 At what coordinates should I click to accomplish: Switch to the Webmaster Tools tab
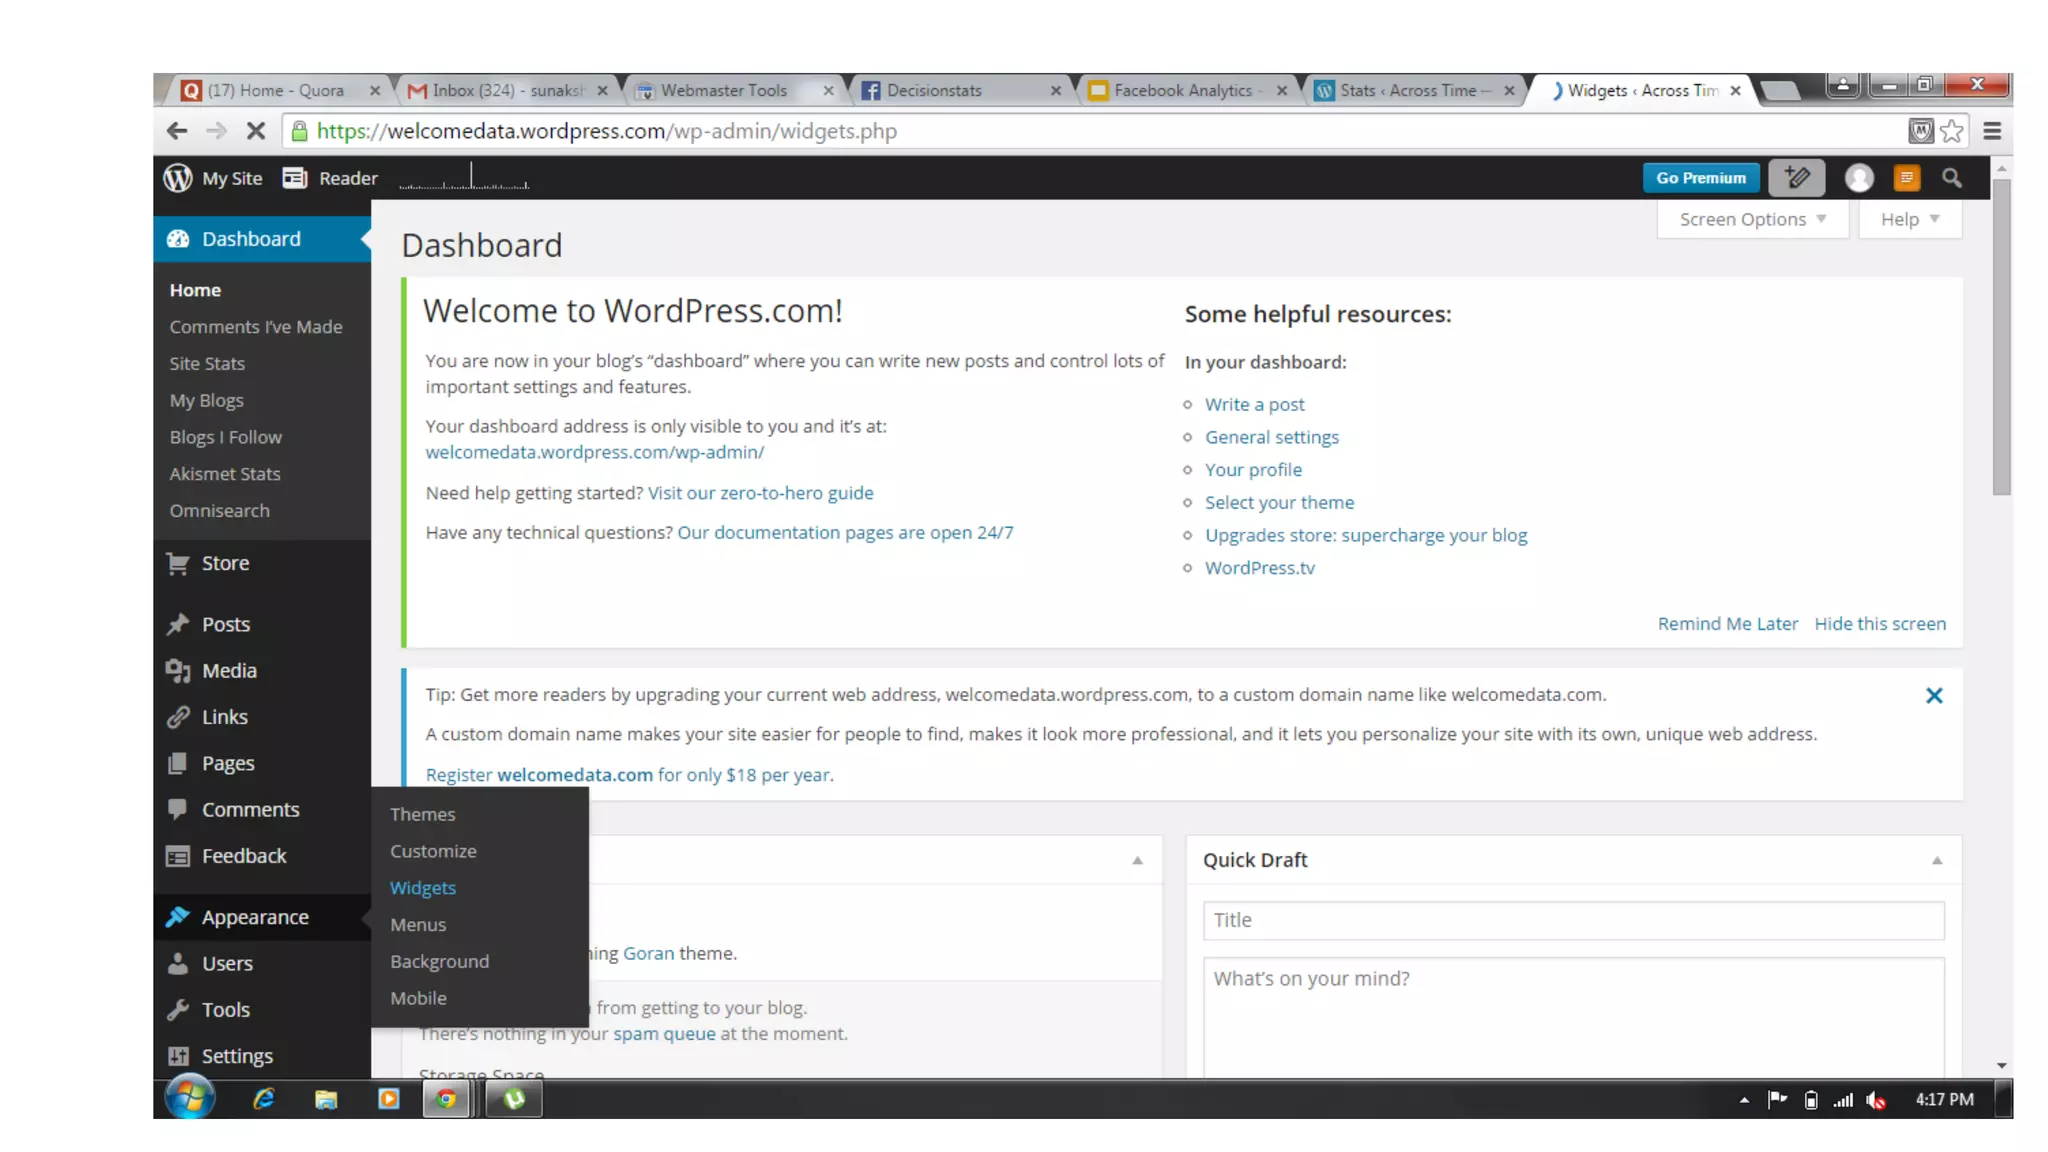pyautogui.click(x=724, y=90)
